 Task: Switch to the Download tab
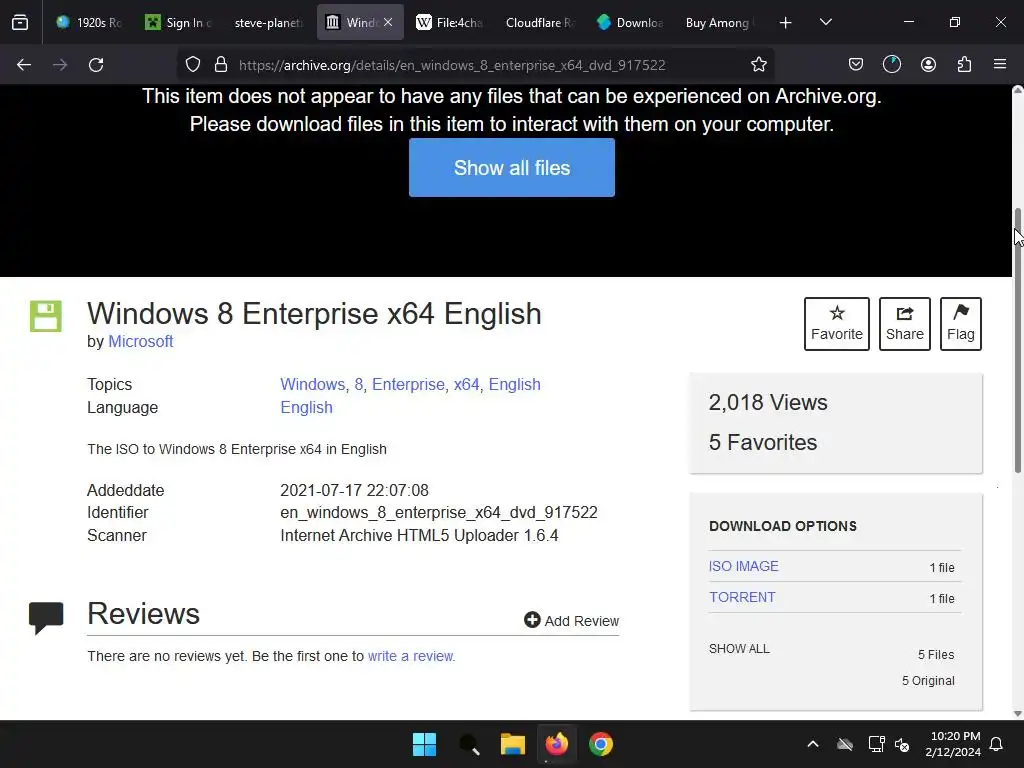point(630,23)
